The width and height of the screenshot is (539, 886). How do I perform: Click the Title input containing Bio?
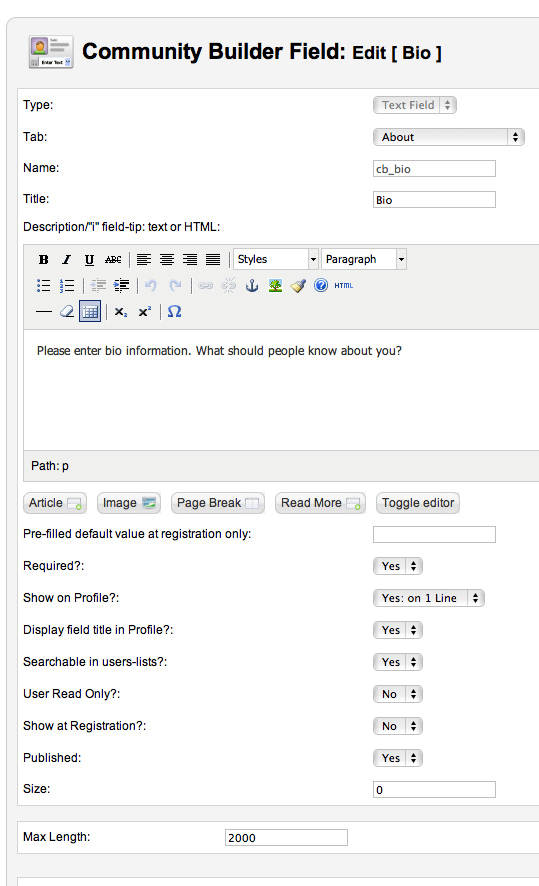[x=434, y=200]
